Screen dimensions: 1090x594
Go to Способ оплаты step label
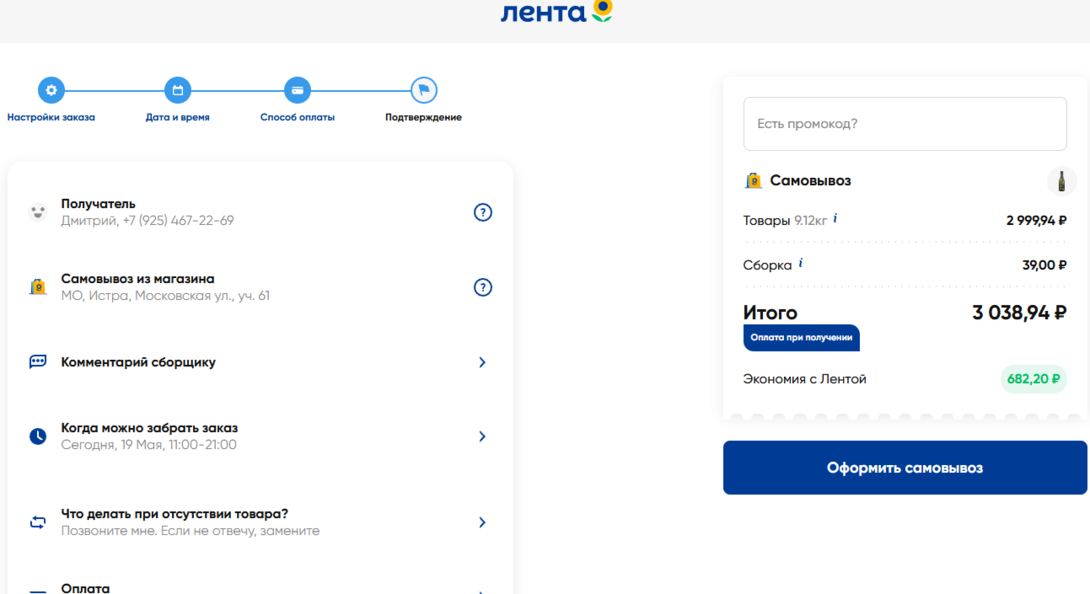pyautogui.click(x=297, y=117)
